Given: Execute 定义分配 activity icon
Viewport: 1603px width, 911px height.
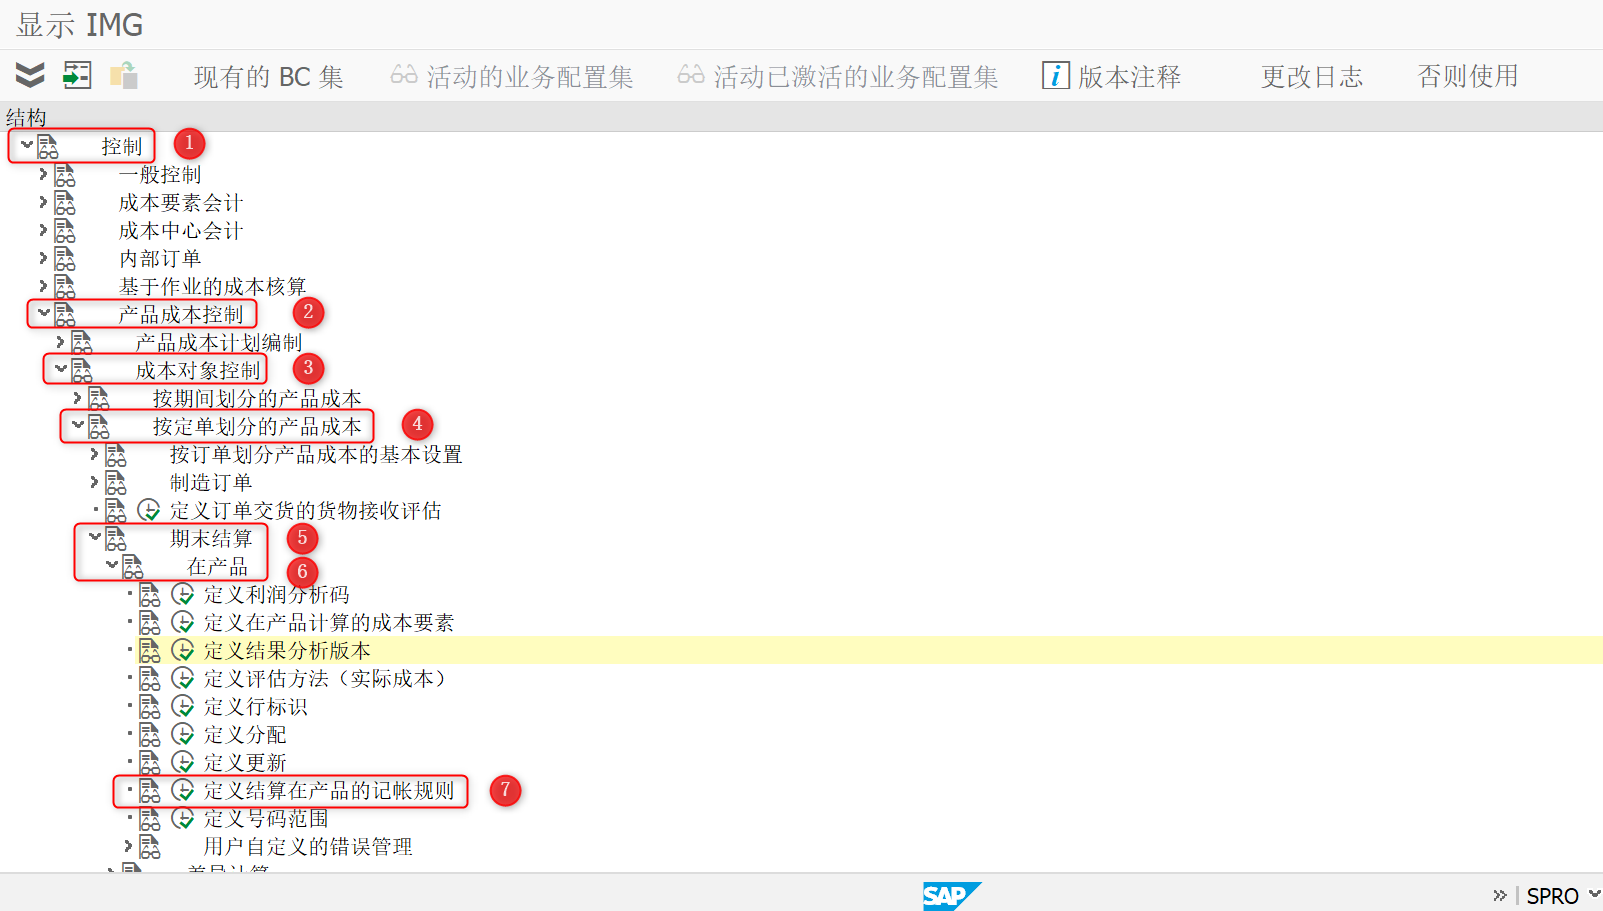Looking at the screenshot, I should 182,735.
